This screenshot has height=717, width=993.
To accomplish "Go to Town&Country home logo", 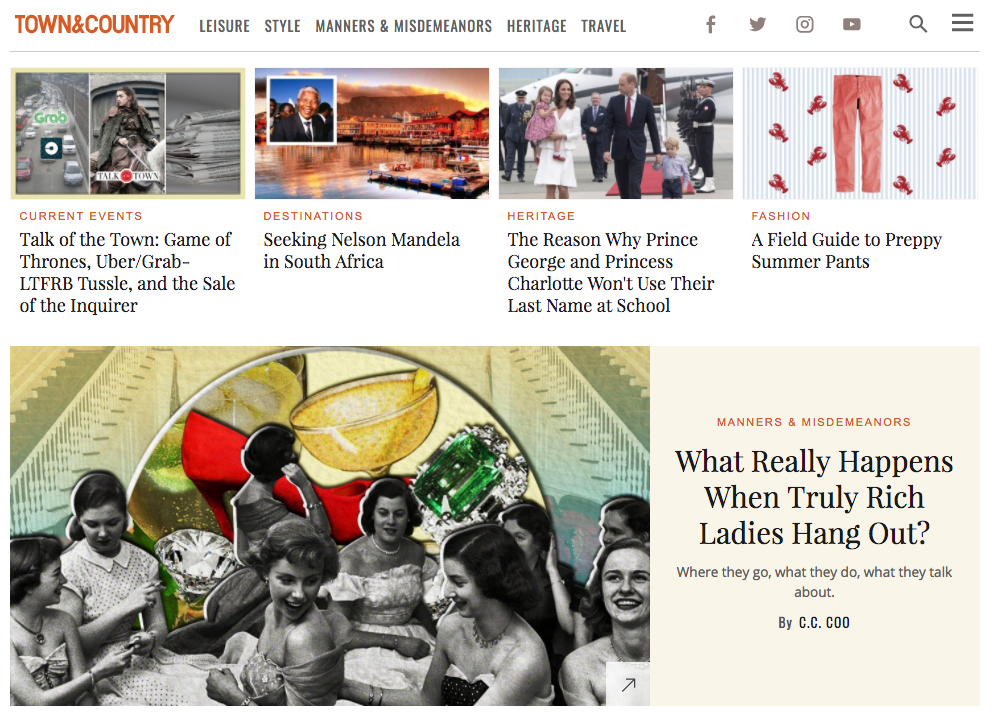I will click(x=94, y=25).
